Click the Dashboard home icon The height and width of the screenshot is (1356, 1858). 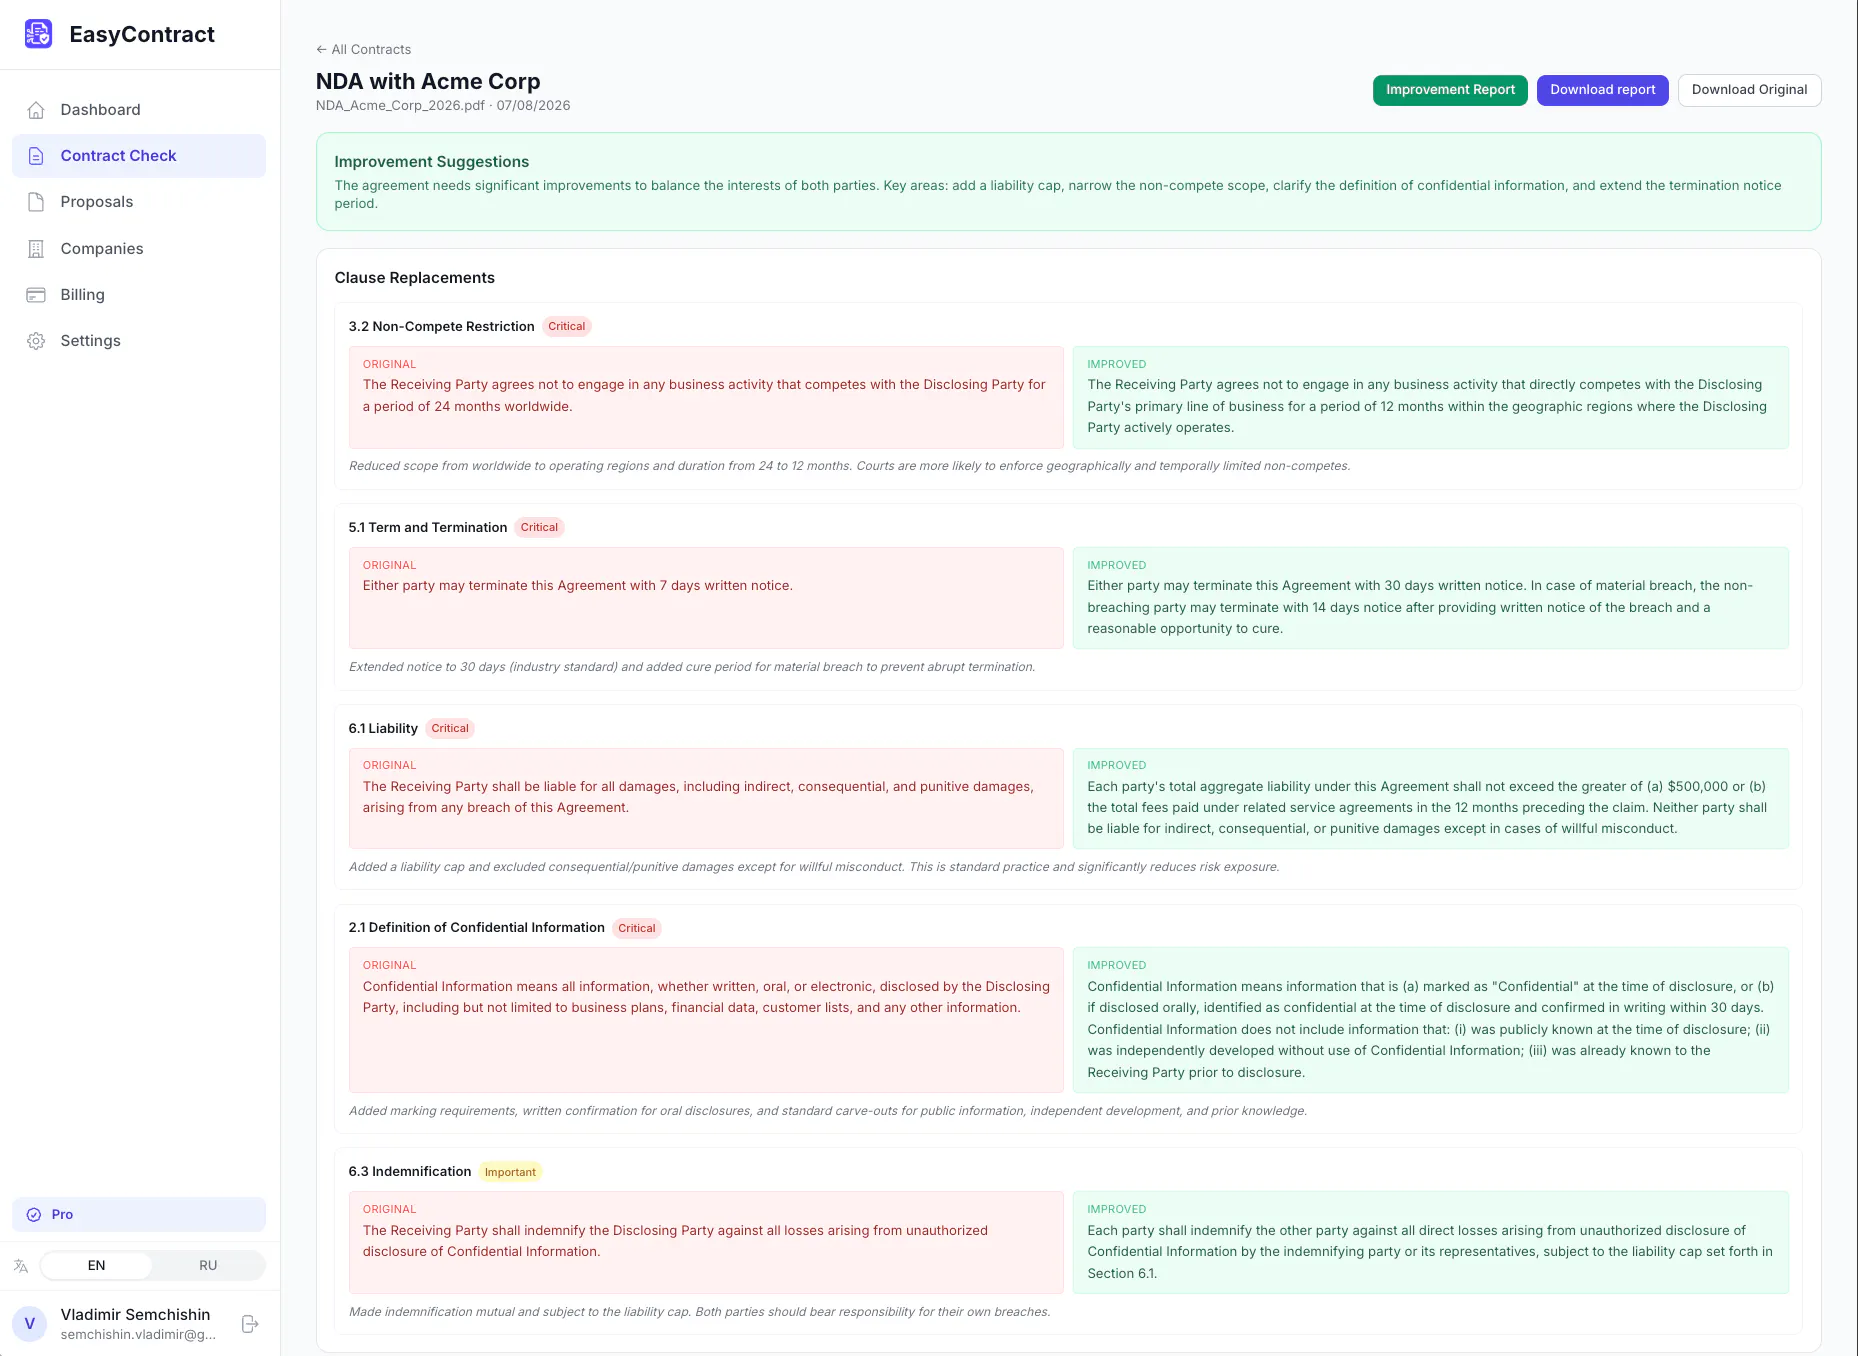[36, 110]
